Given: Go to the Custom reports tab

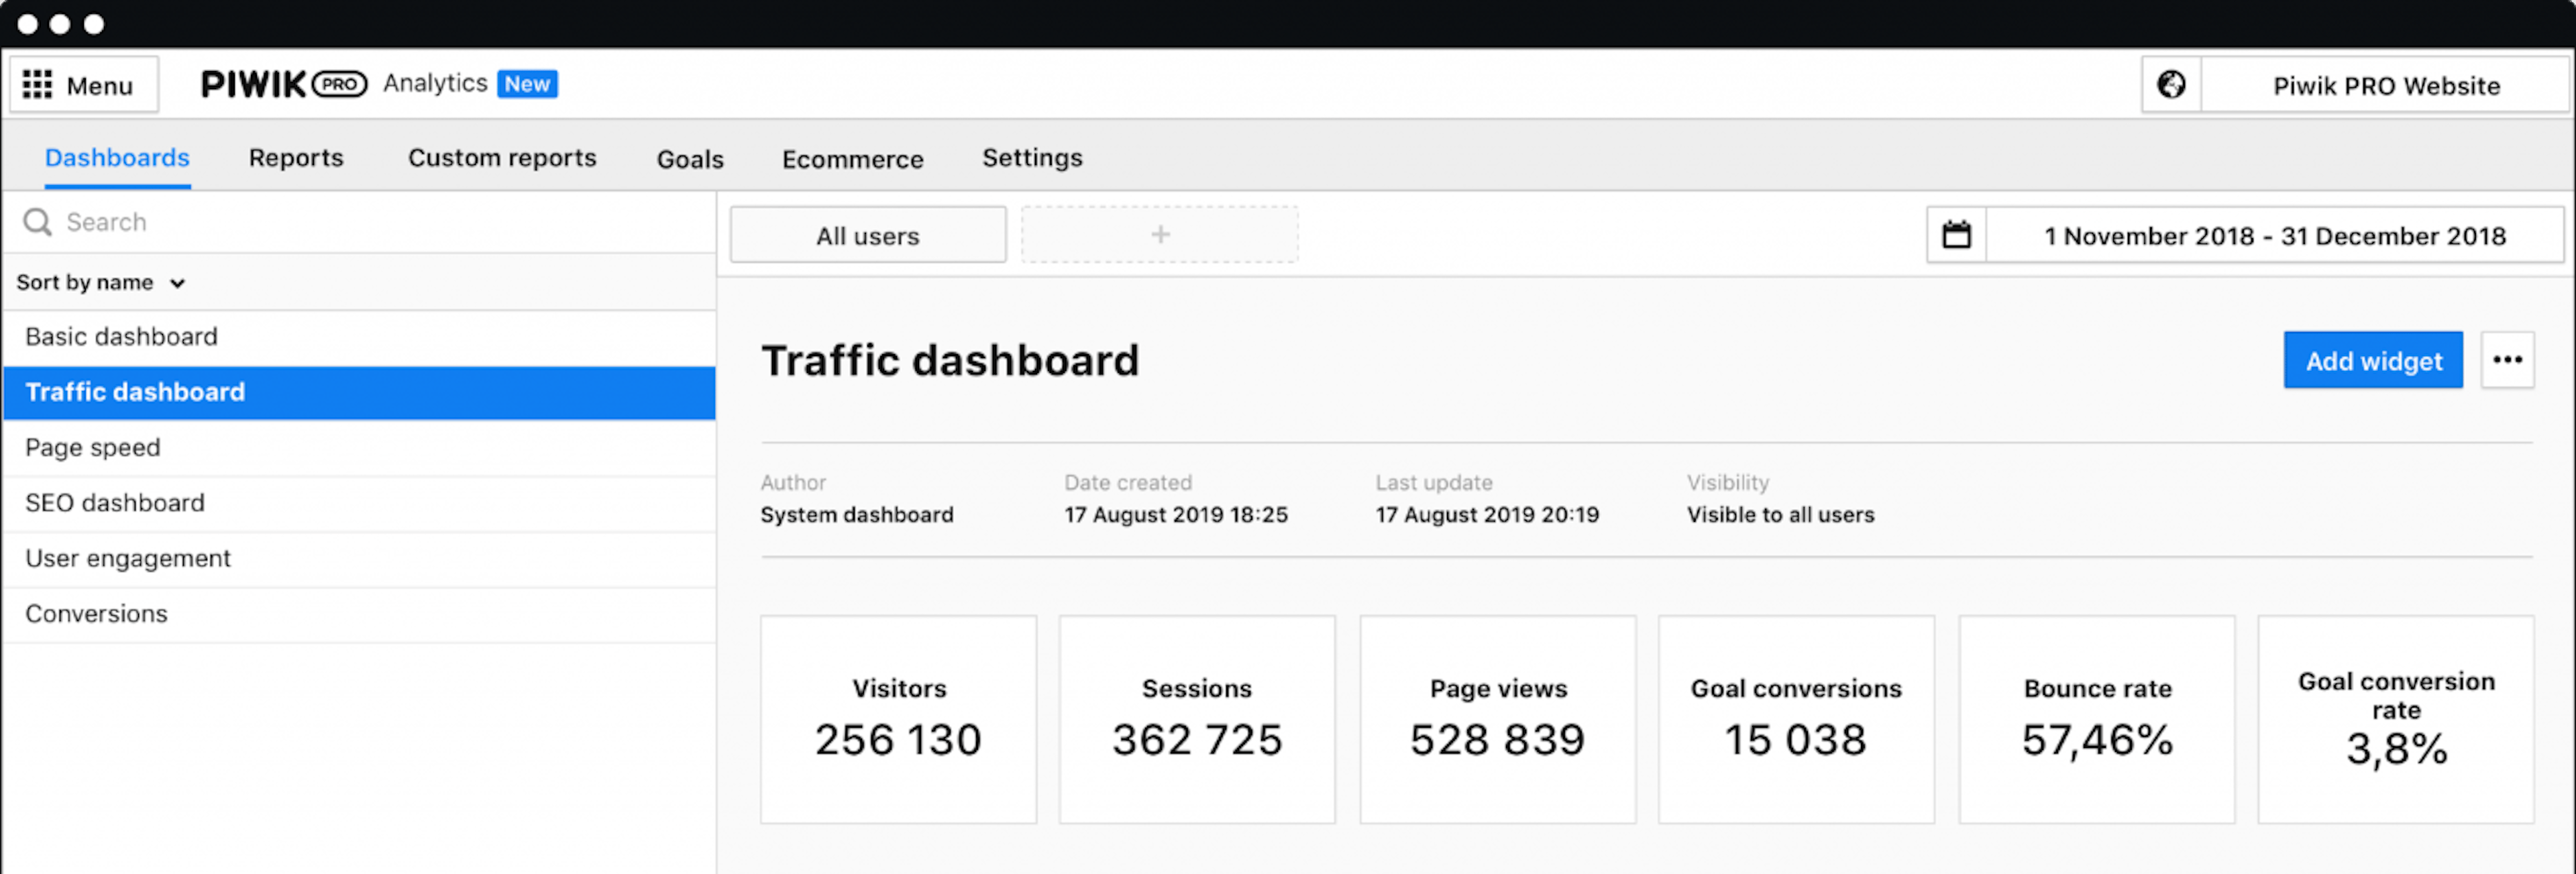Looking at the screenshot, I should click(x=502, y=158).
